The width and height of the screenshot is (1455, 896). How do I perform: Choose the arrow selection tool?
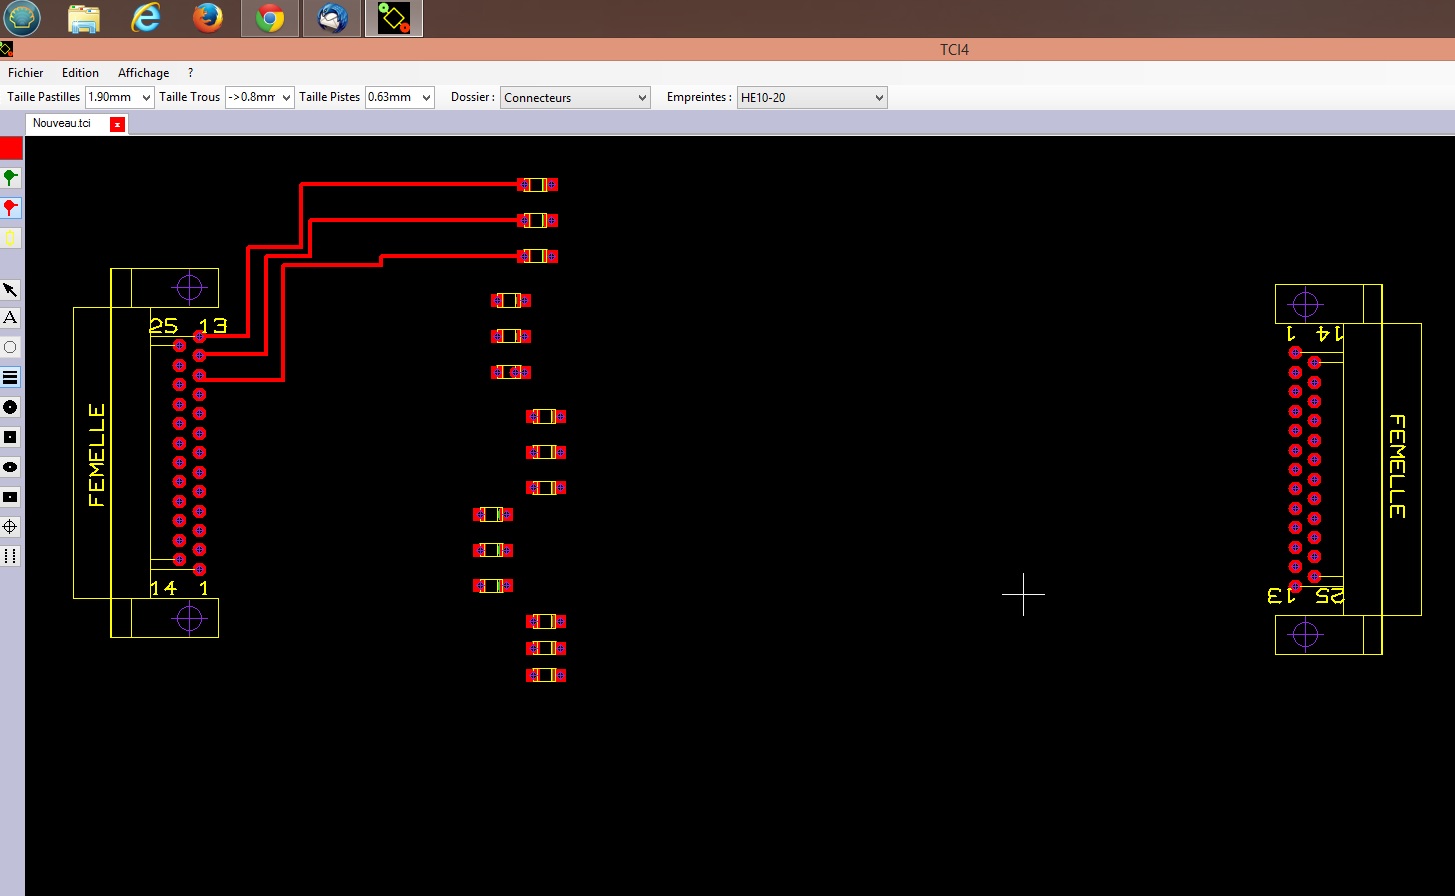pos(10,290)
